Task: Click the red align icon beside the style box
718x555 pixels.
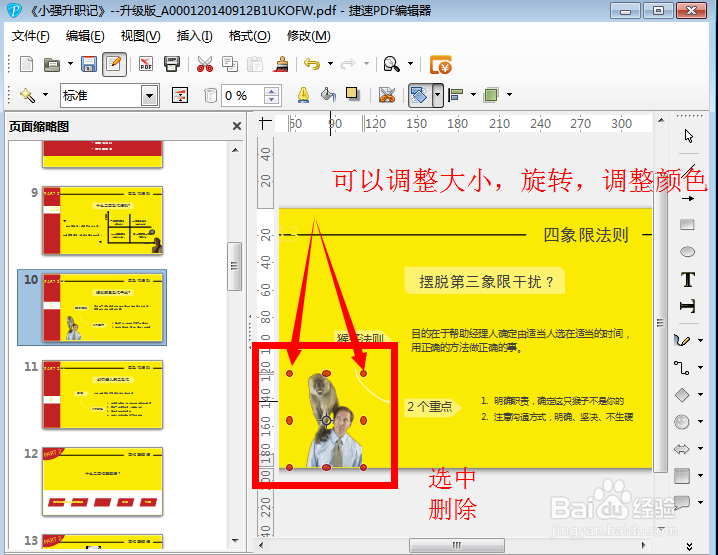Action: (x=180, y=95)
